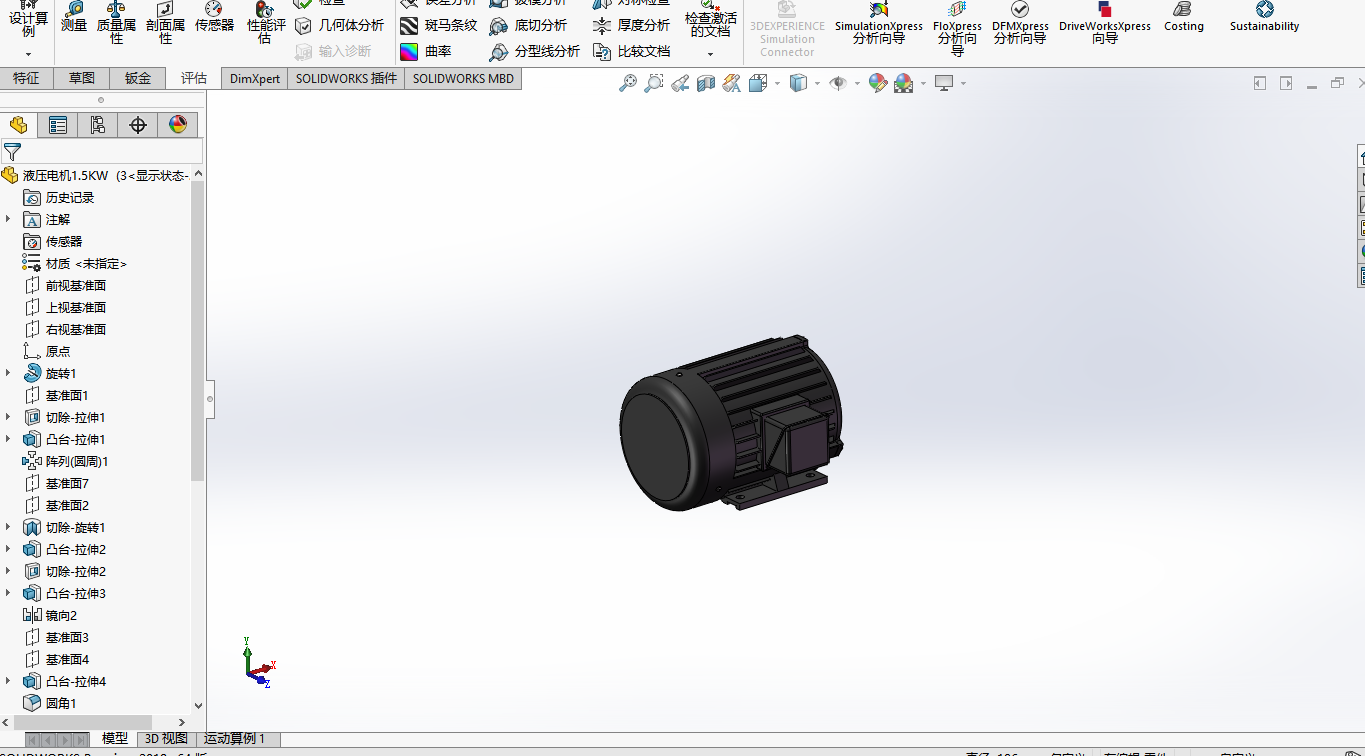Open View Settings monitor icon
This screenshot has width=1365, height=756.
click(944, 84)
